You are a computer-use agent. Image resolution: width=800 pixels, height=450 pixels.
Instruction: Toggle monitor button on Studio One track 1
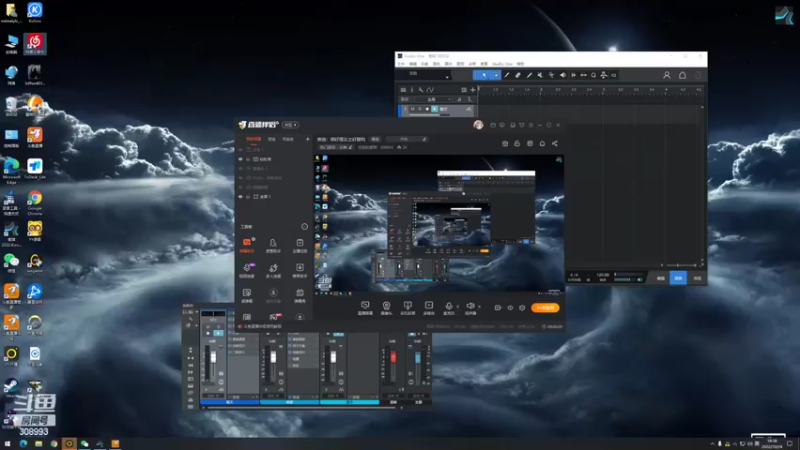click(x=434, y=109)
